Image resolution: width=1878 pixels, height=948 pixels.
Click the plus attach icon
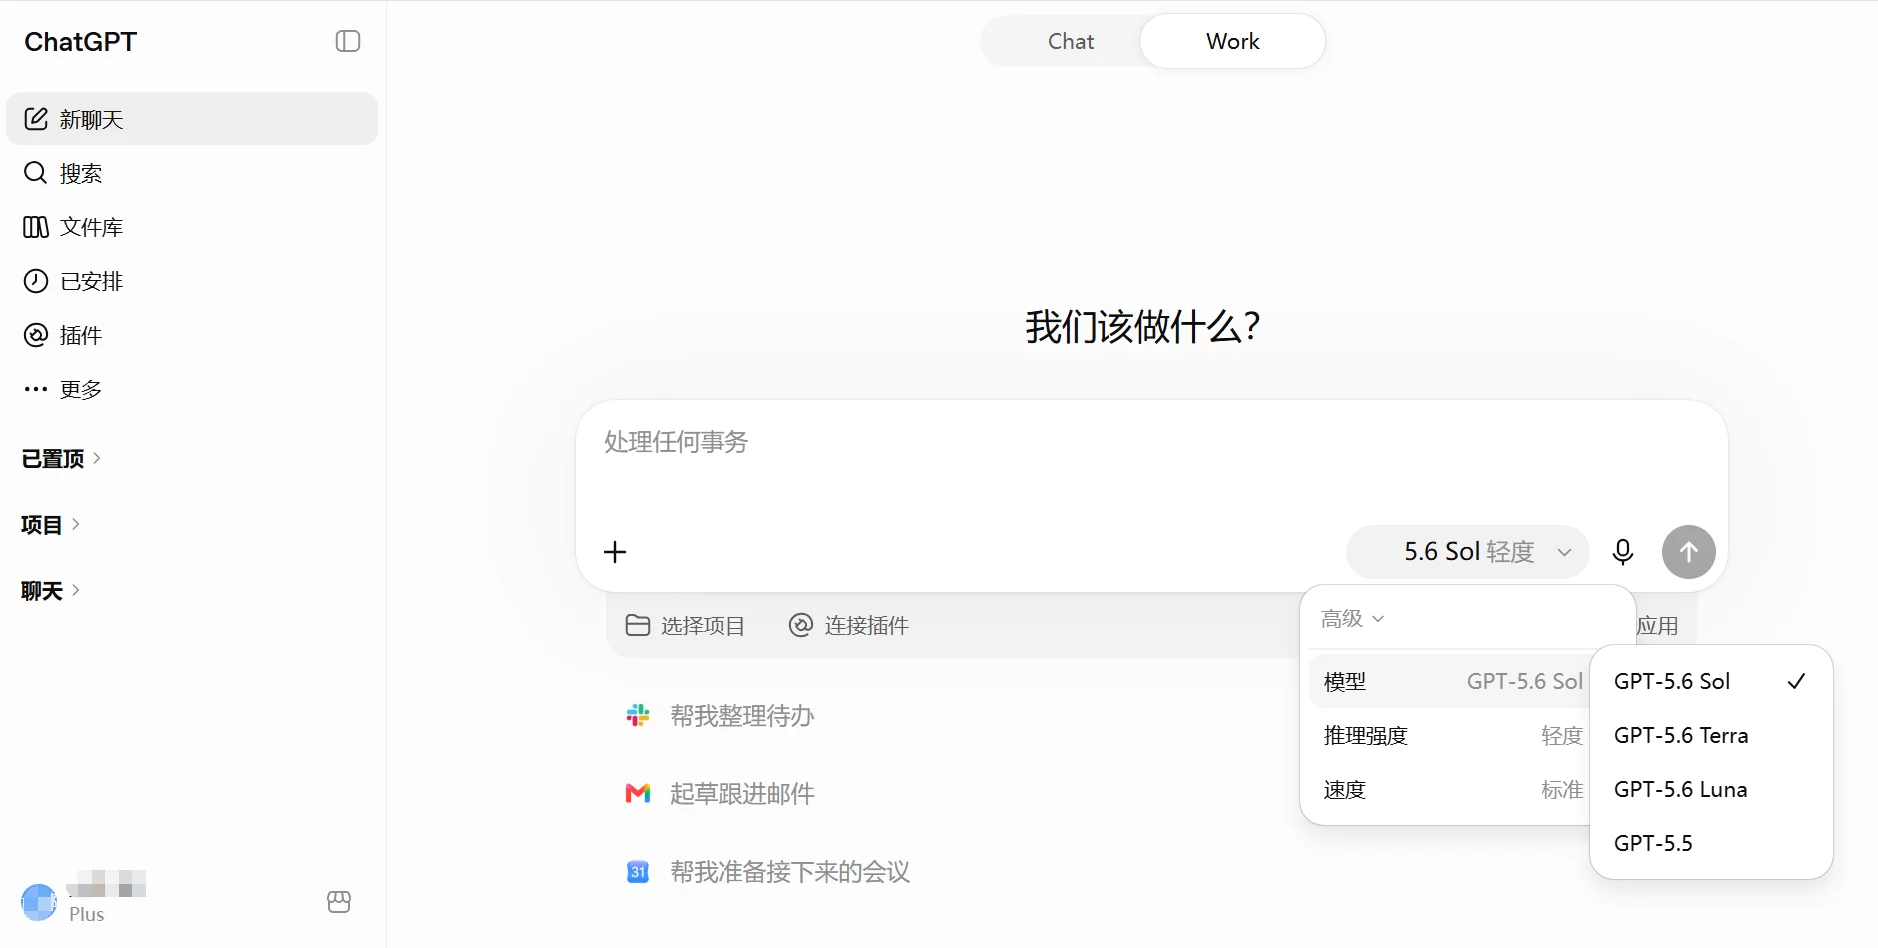pyautogui.click(x=615, y=552)
